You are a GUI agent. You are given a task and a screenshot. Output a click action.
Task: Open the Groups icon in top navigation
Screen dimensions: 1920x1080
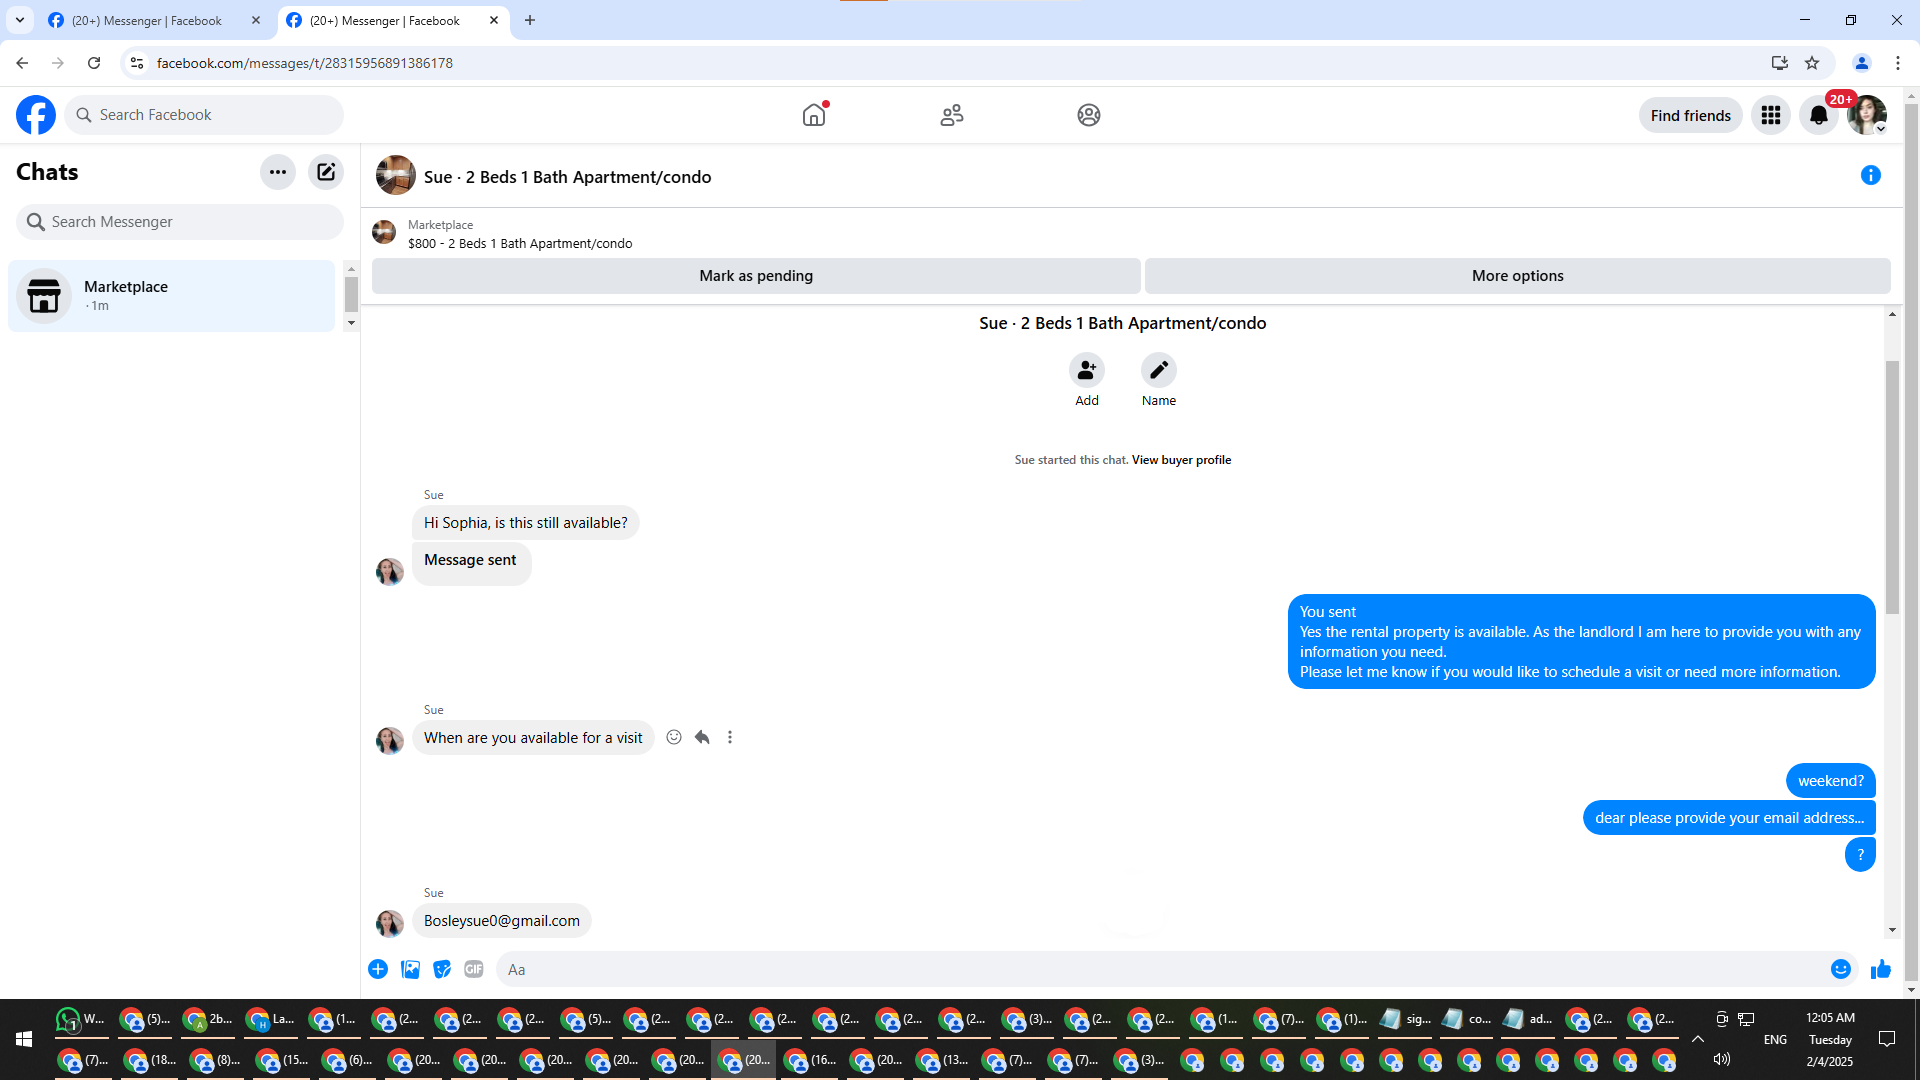(x=1089, y=115)
